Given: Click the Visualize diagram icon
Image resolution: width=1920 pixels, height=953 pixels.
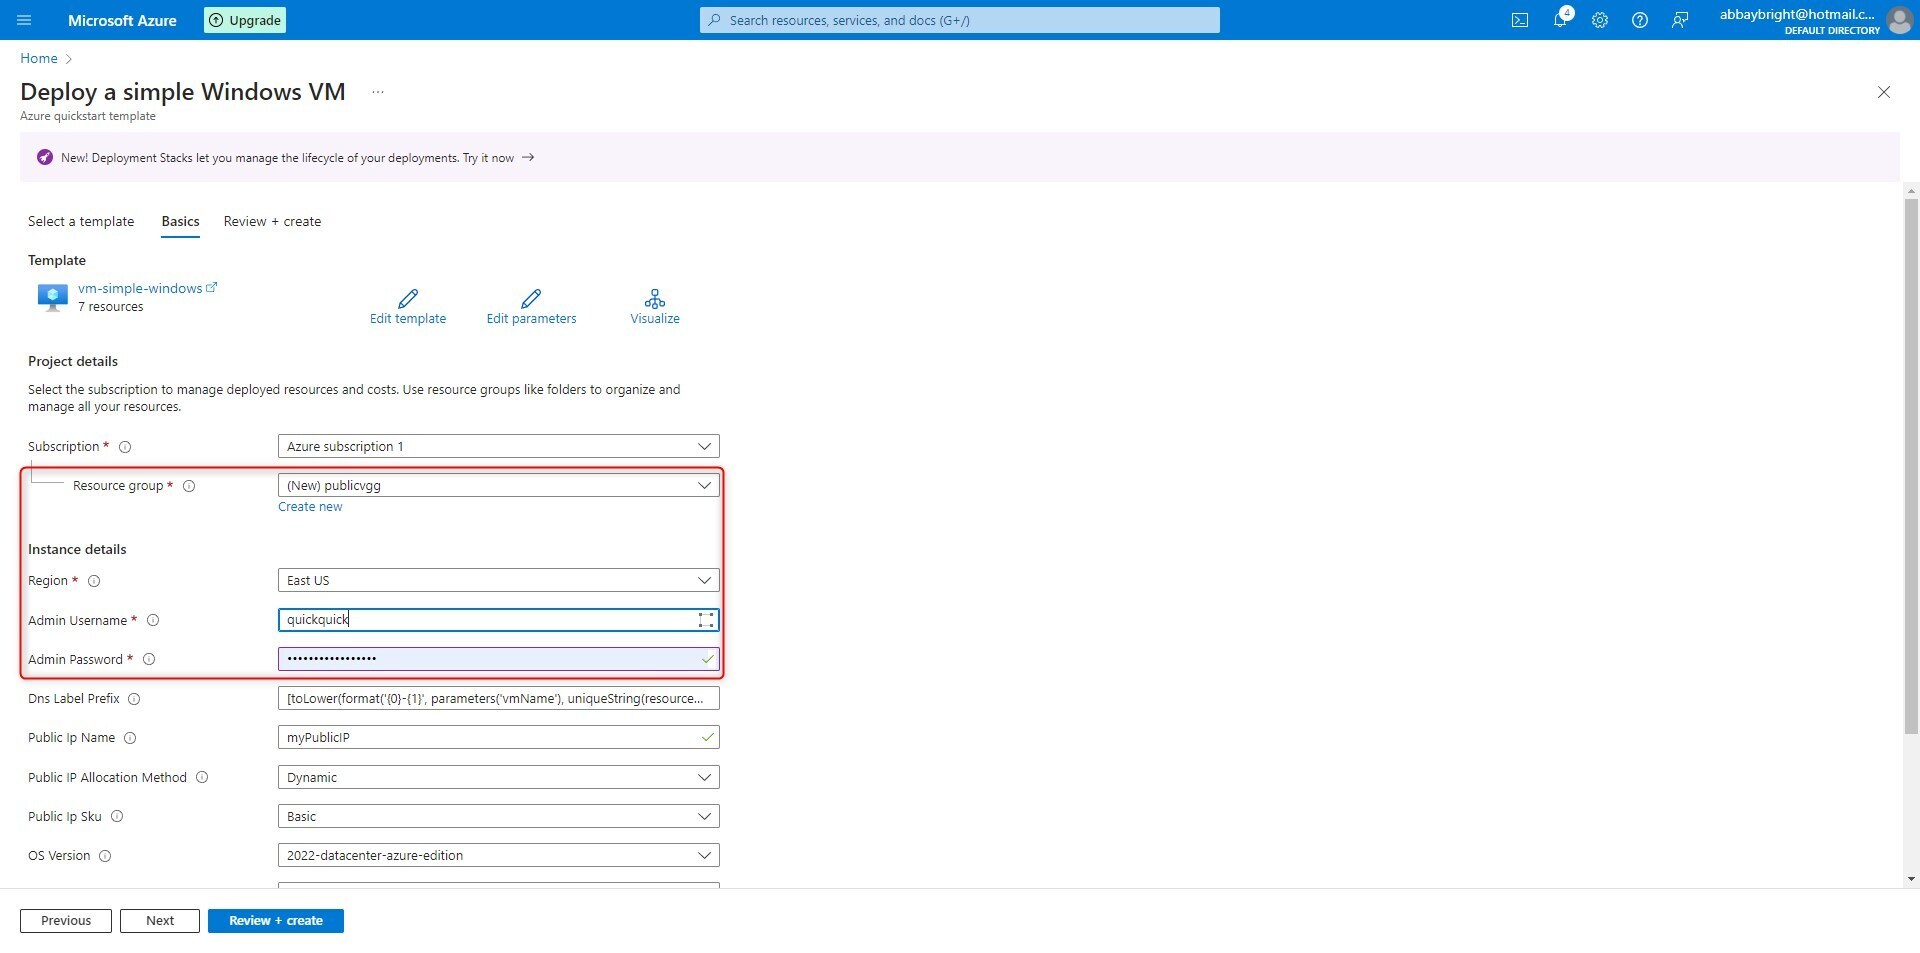Looking at the screenshot, I should point(655,298).
